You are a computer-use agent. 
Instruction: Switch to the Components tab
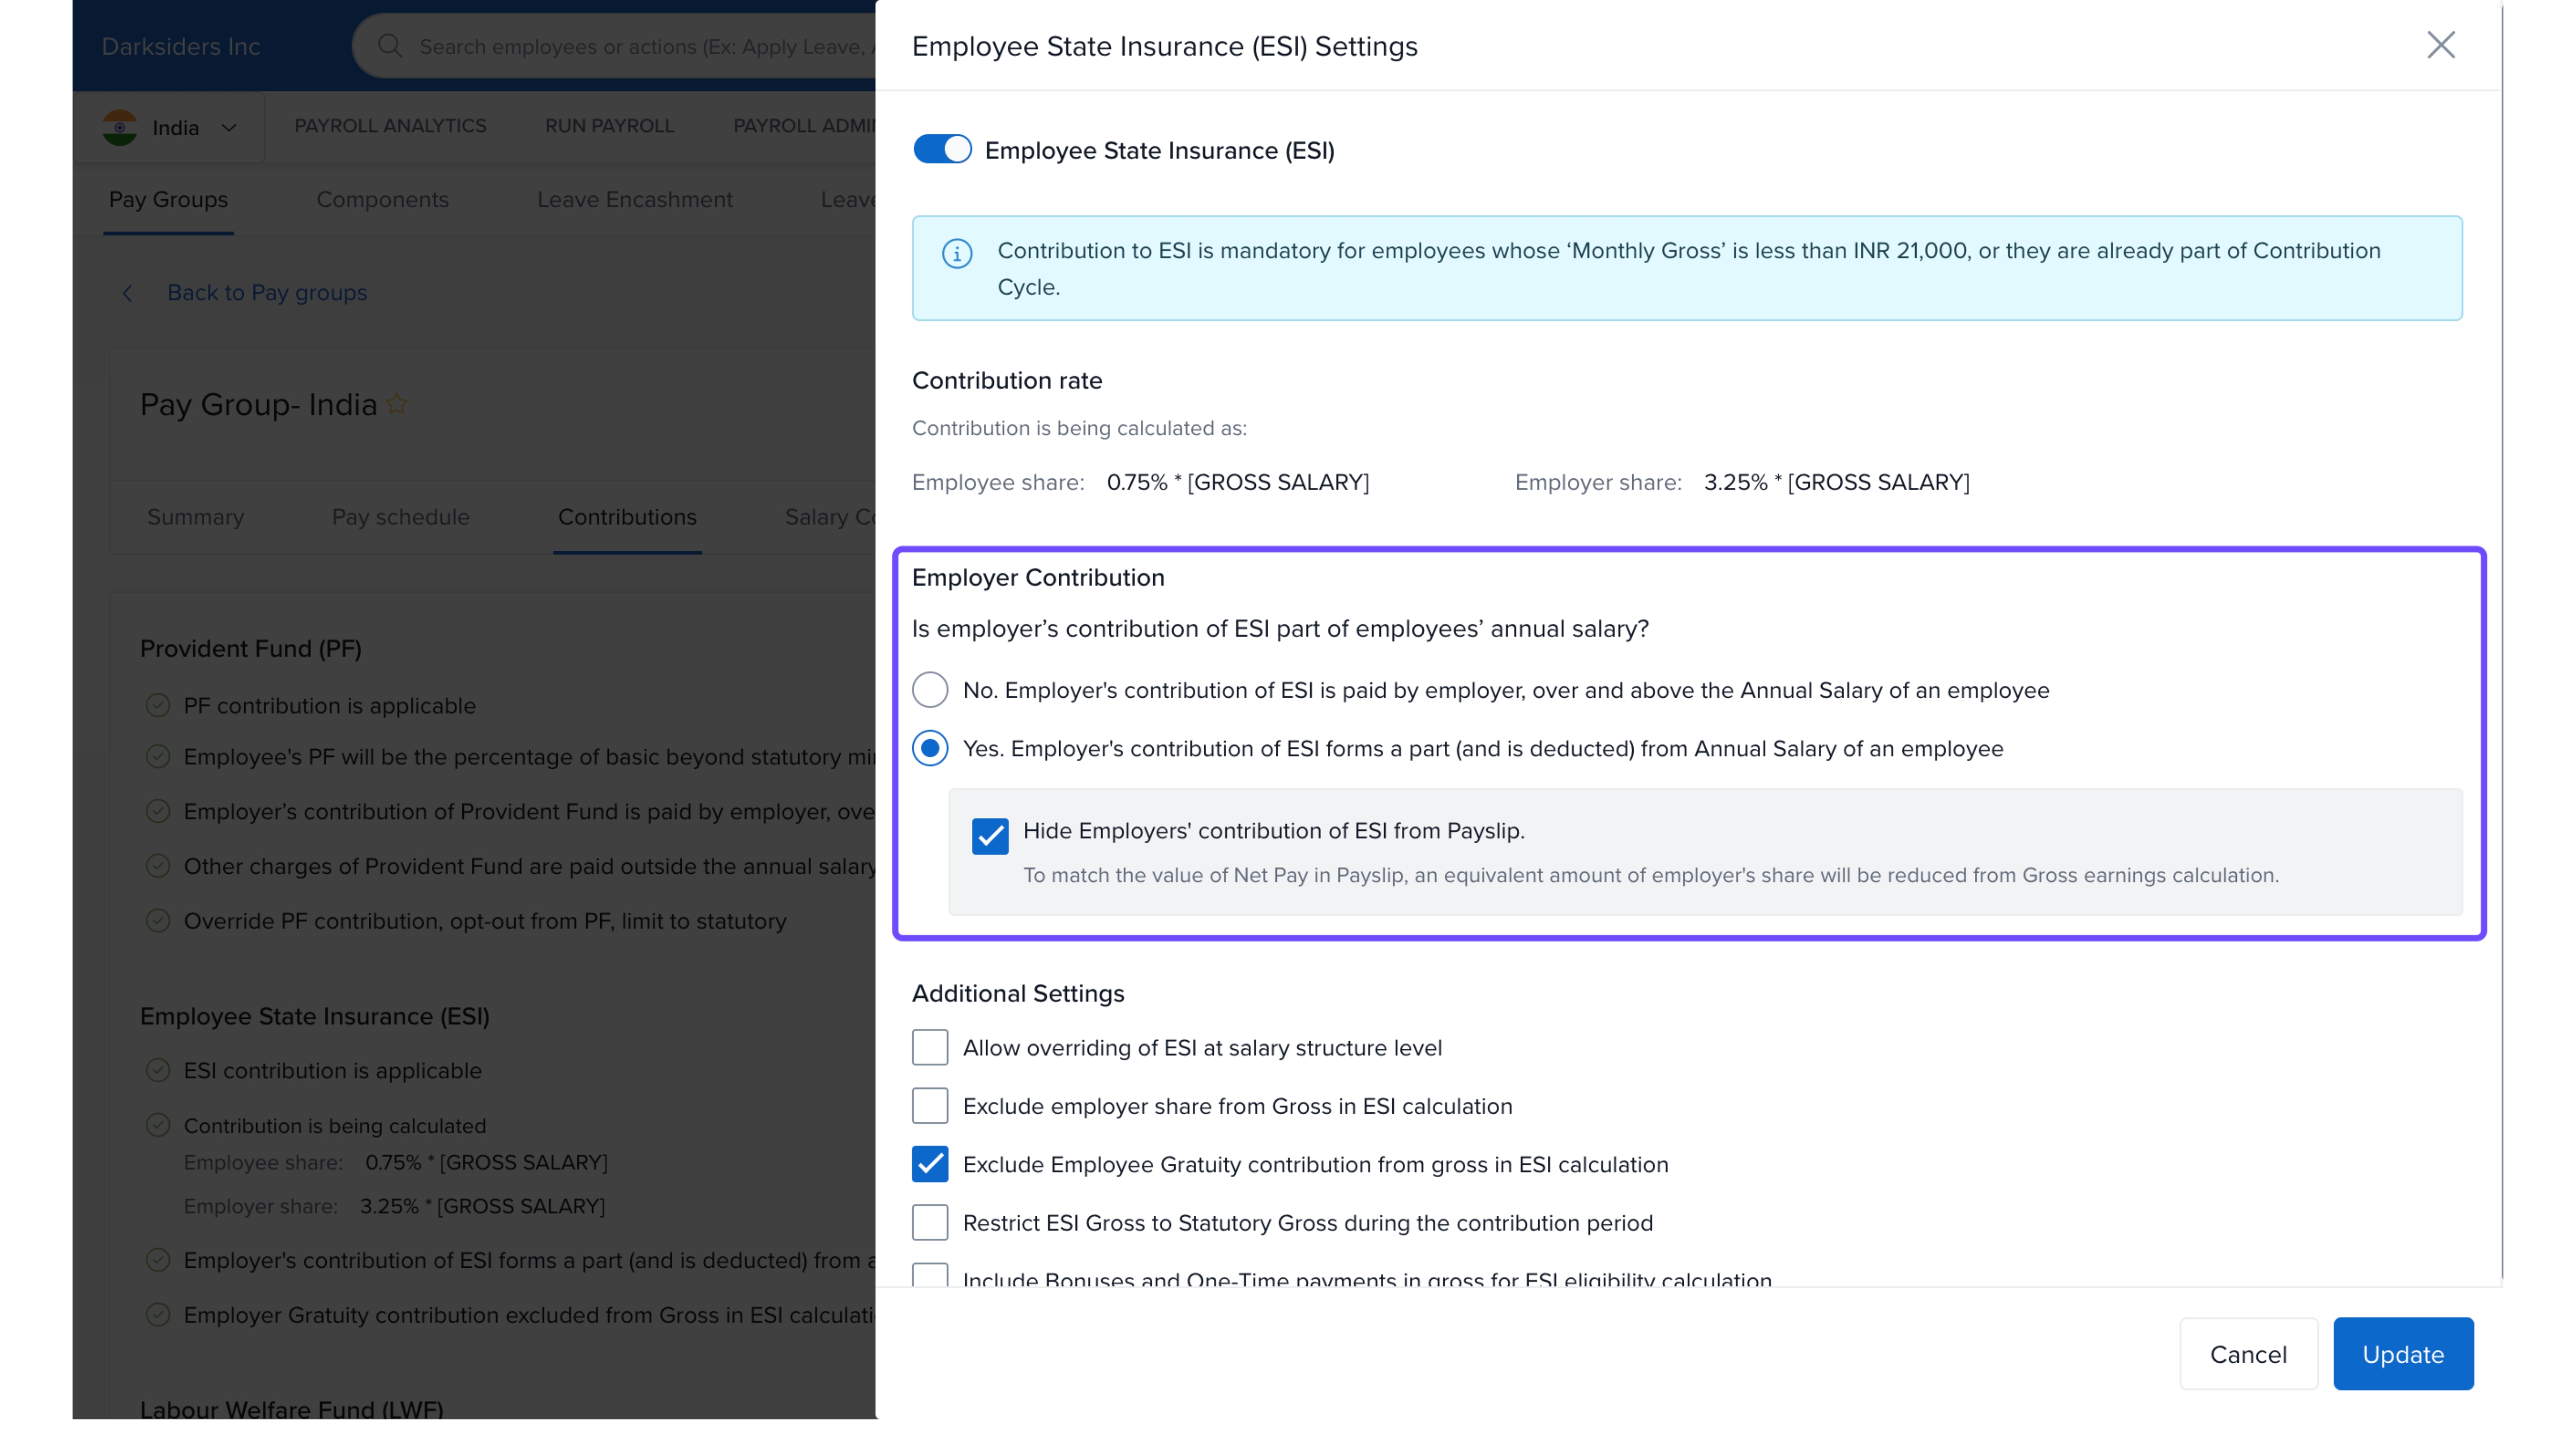382,200
